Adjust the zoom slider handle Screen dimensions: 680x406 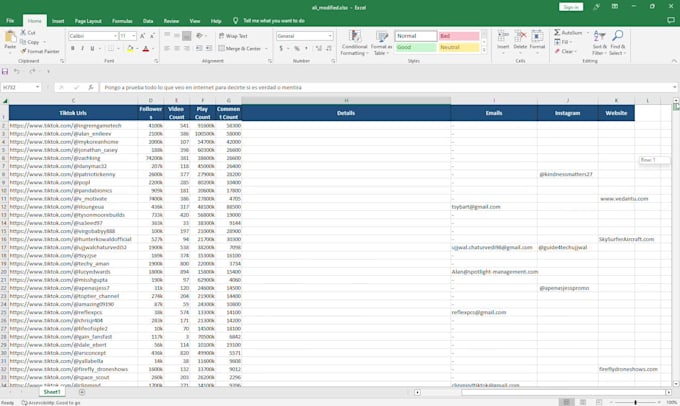point(635,402)
